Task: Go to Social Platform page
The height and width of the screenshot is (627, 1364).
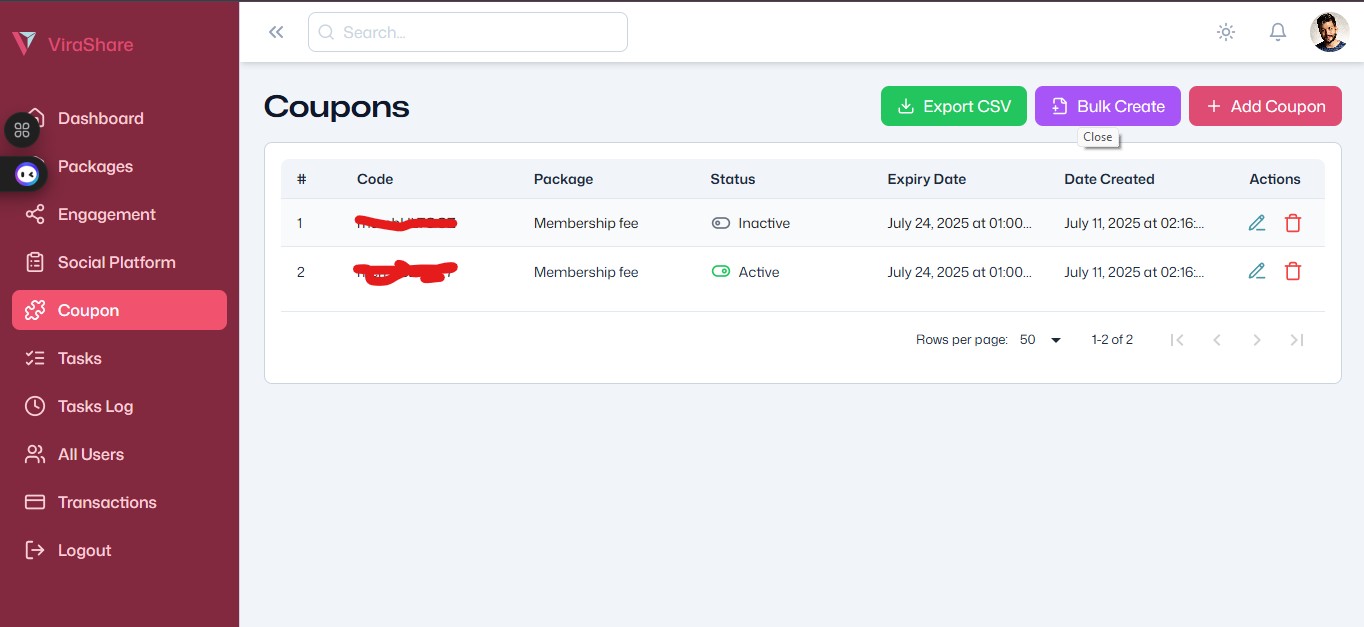Action: (119, 262)
